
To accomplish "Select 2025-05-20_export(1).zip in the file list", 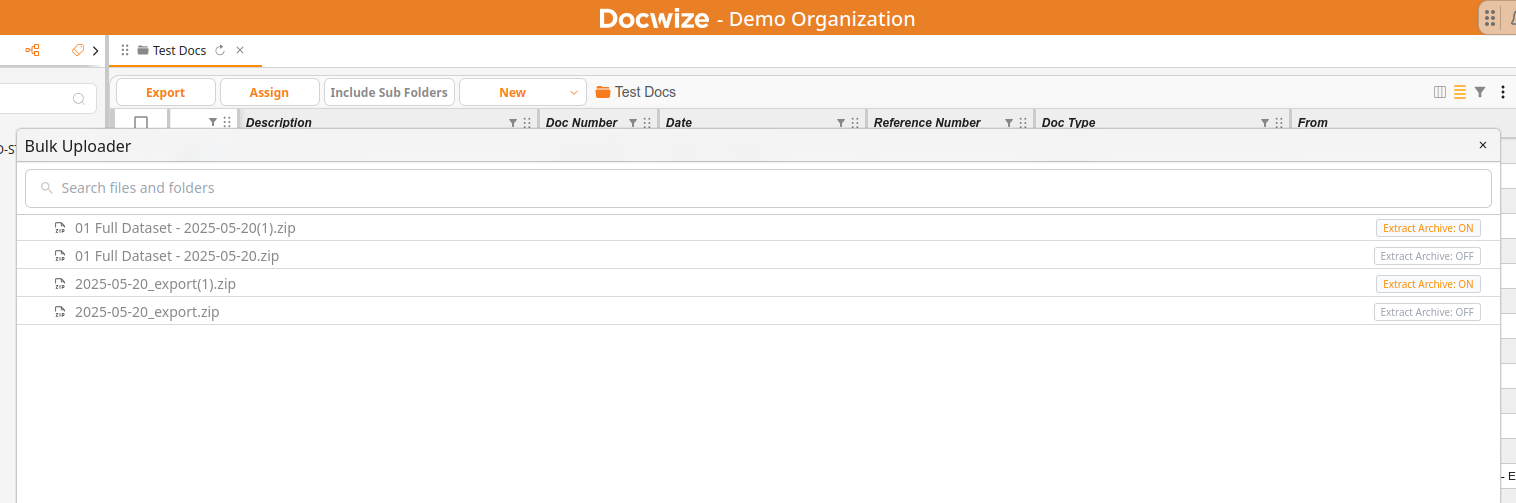I will tap(155, 284).
